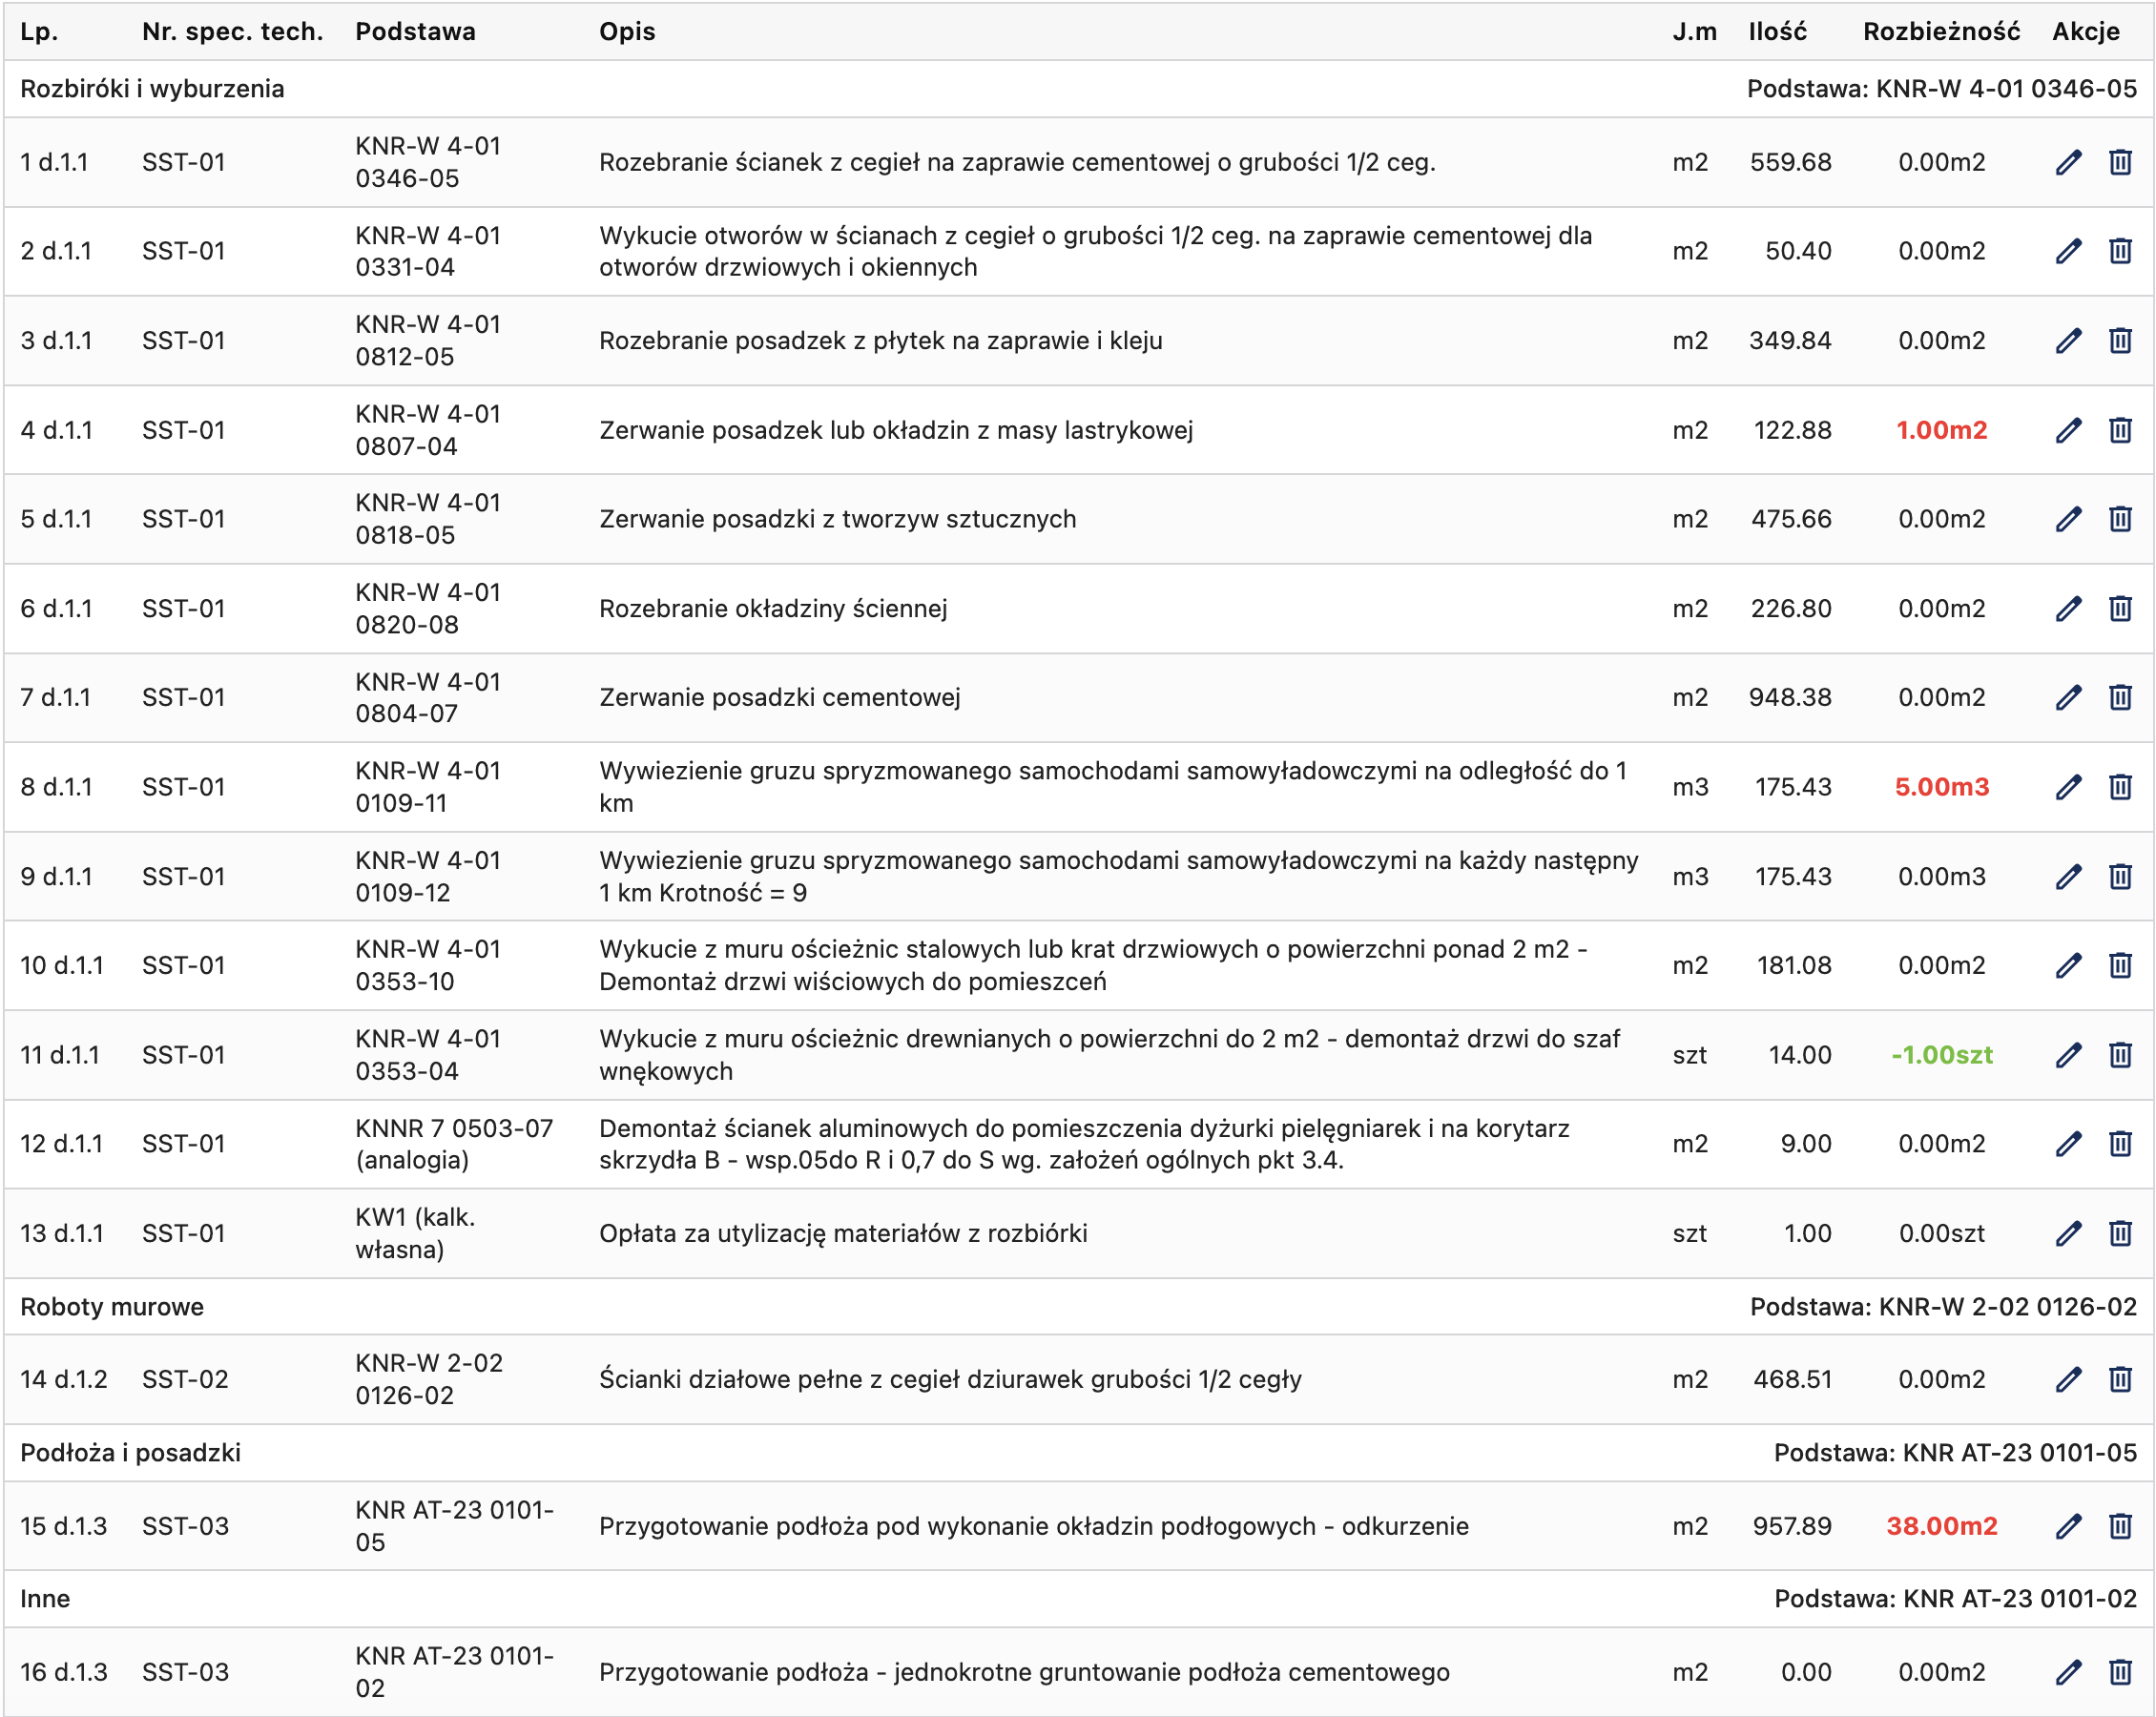Select the Rozbiróki i wyburzenia group header
Image resolution: width=2156 pixels, height=1717 pixels.
[152, 89]
